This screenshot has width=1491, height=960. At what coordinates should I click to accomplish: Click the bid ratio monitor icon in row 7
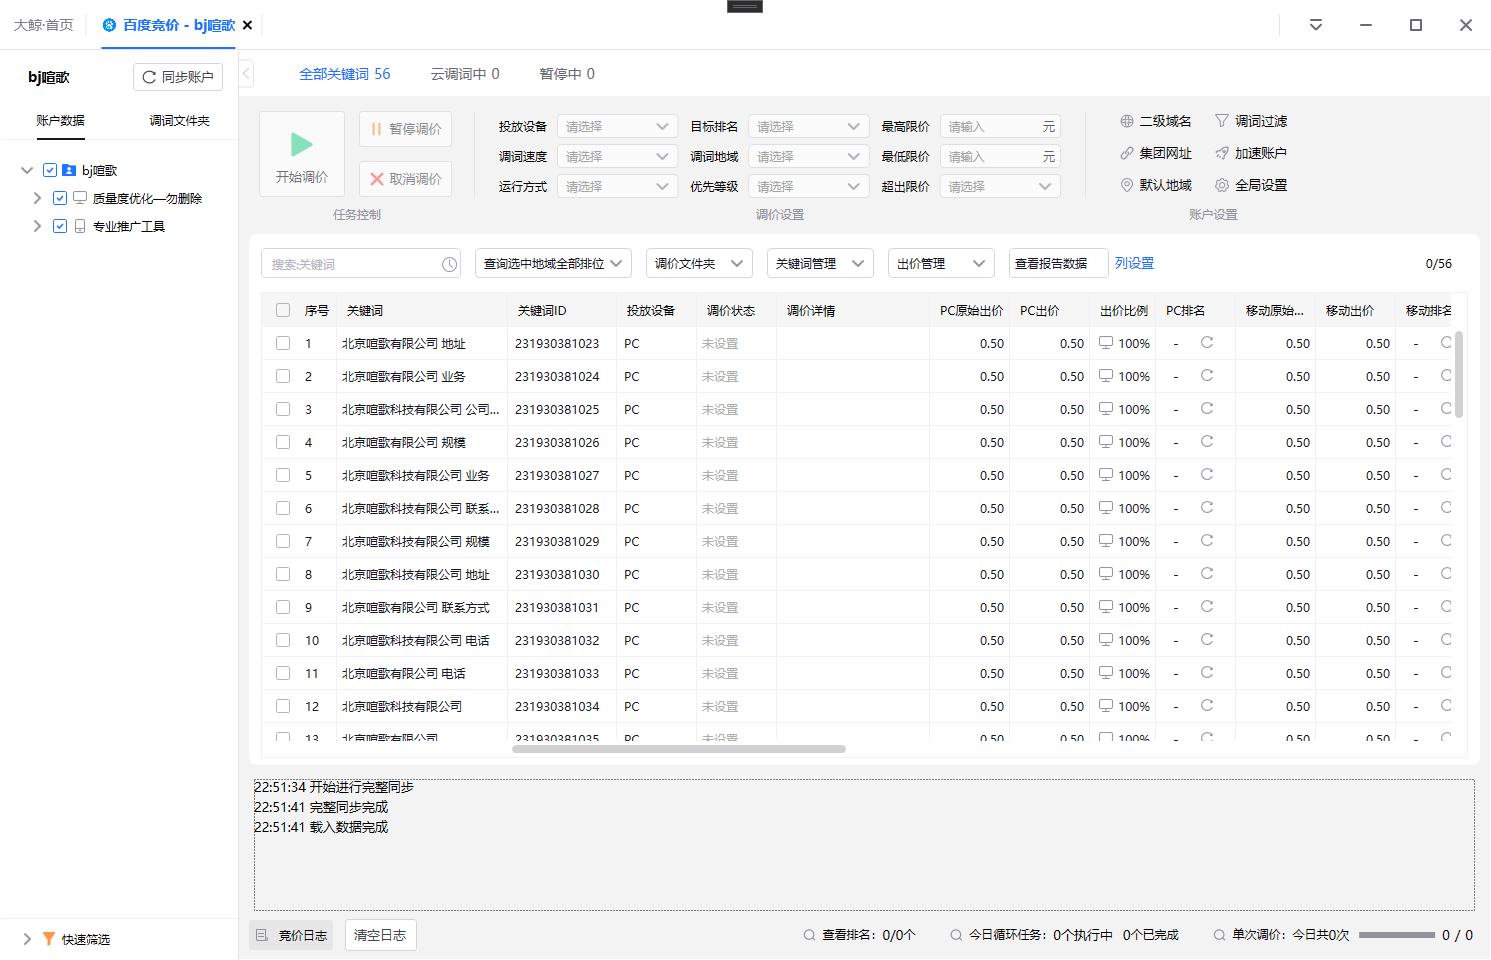click(x=1106, y=540)
